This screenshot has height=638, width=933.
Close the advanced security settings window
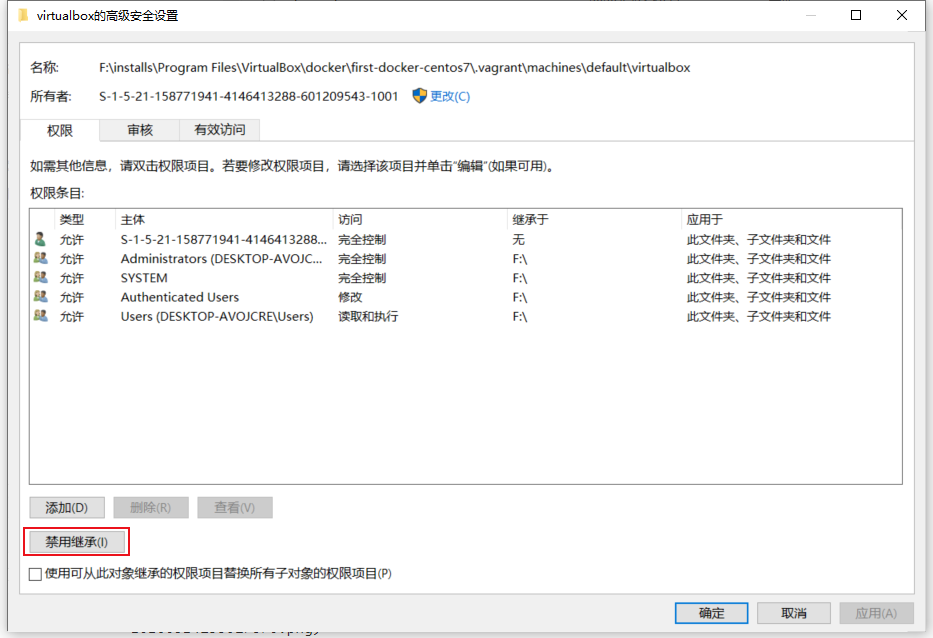click(901, 15)
